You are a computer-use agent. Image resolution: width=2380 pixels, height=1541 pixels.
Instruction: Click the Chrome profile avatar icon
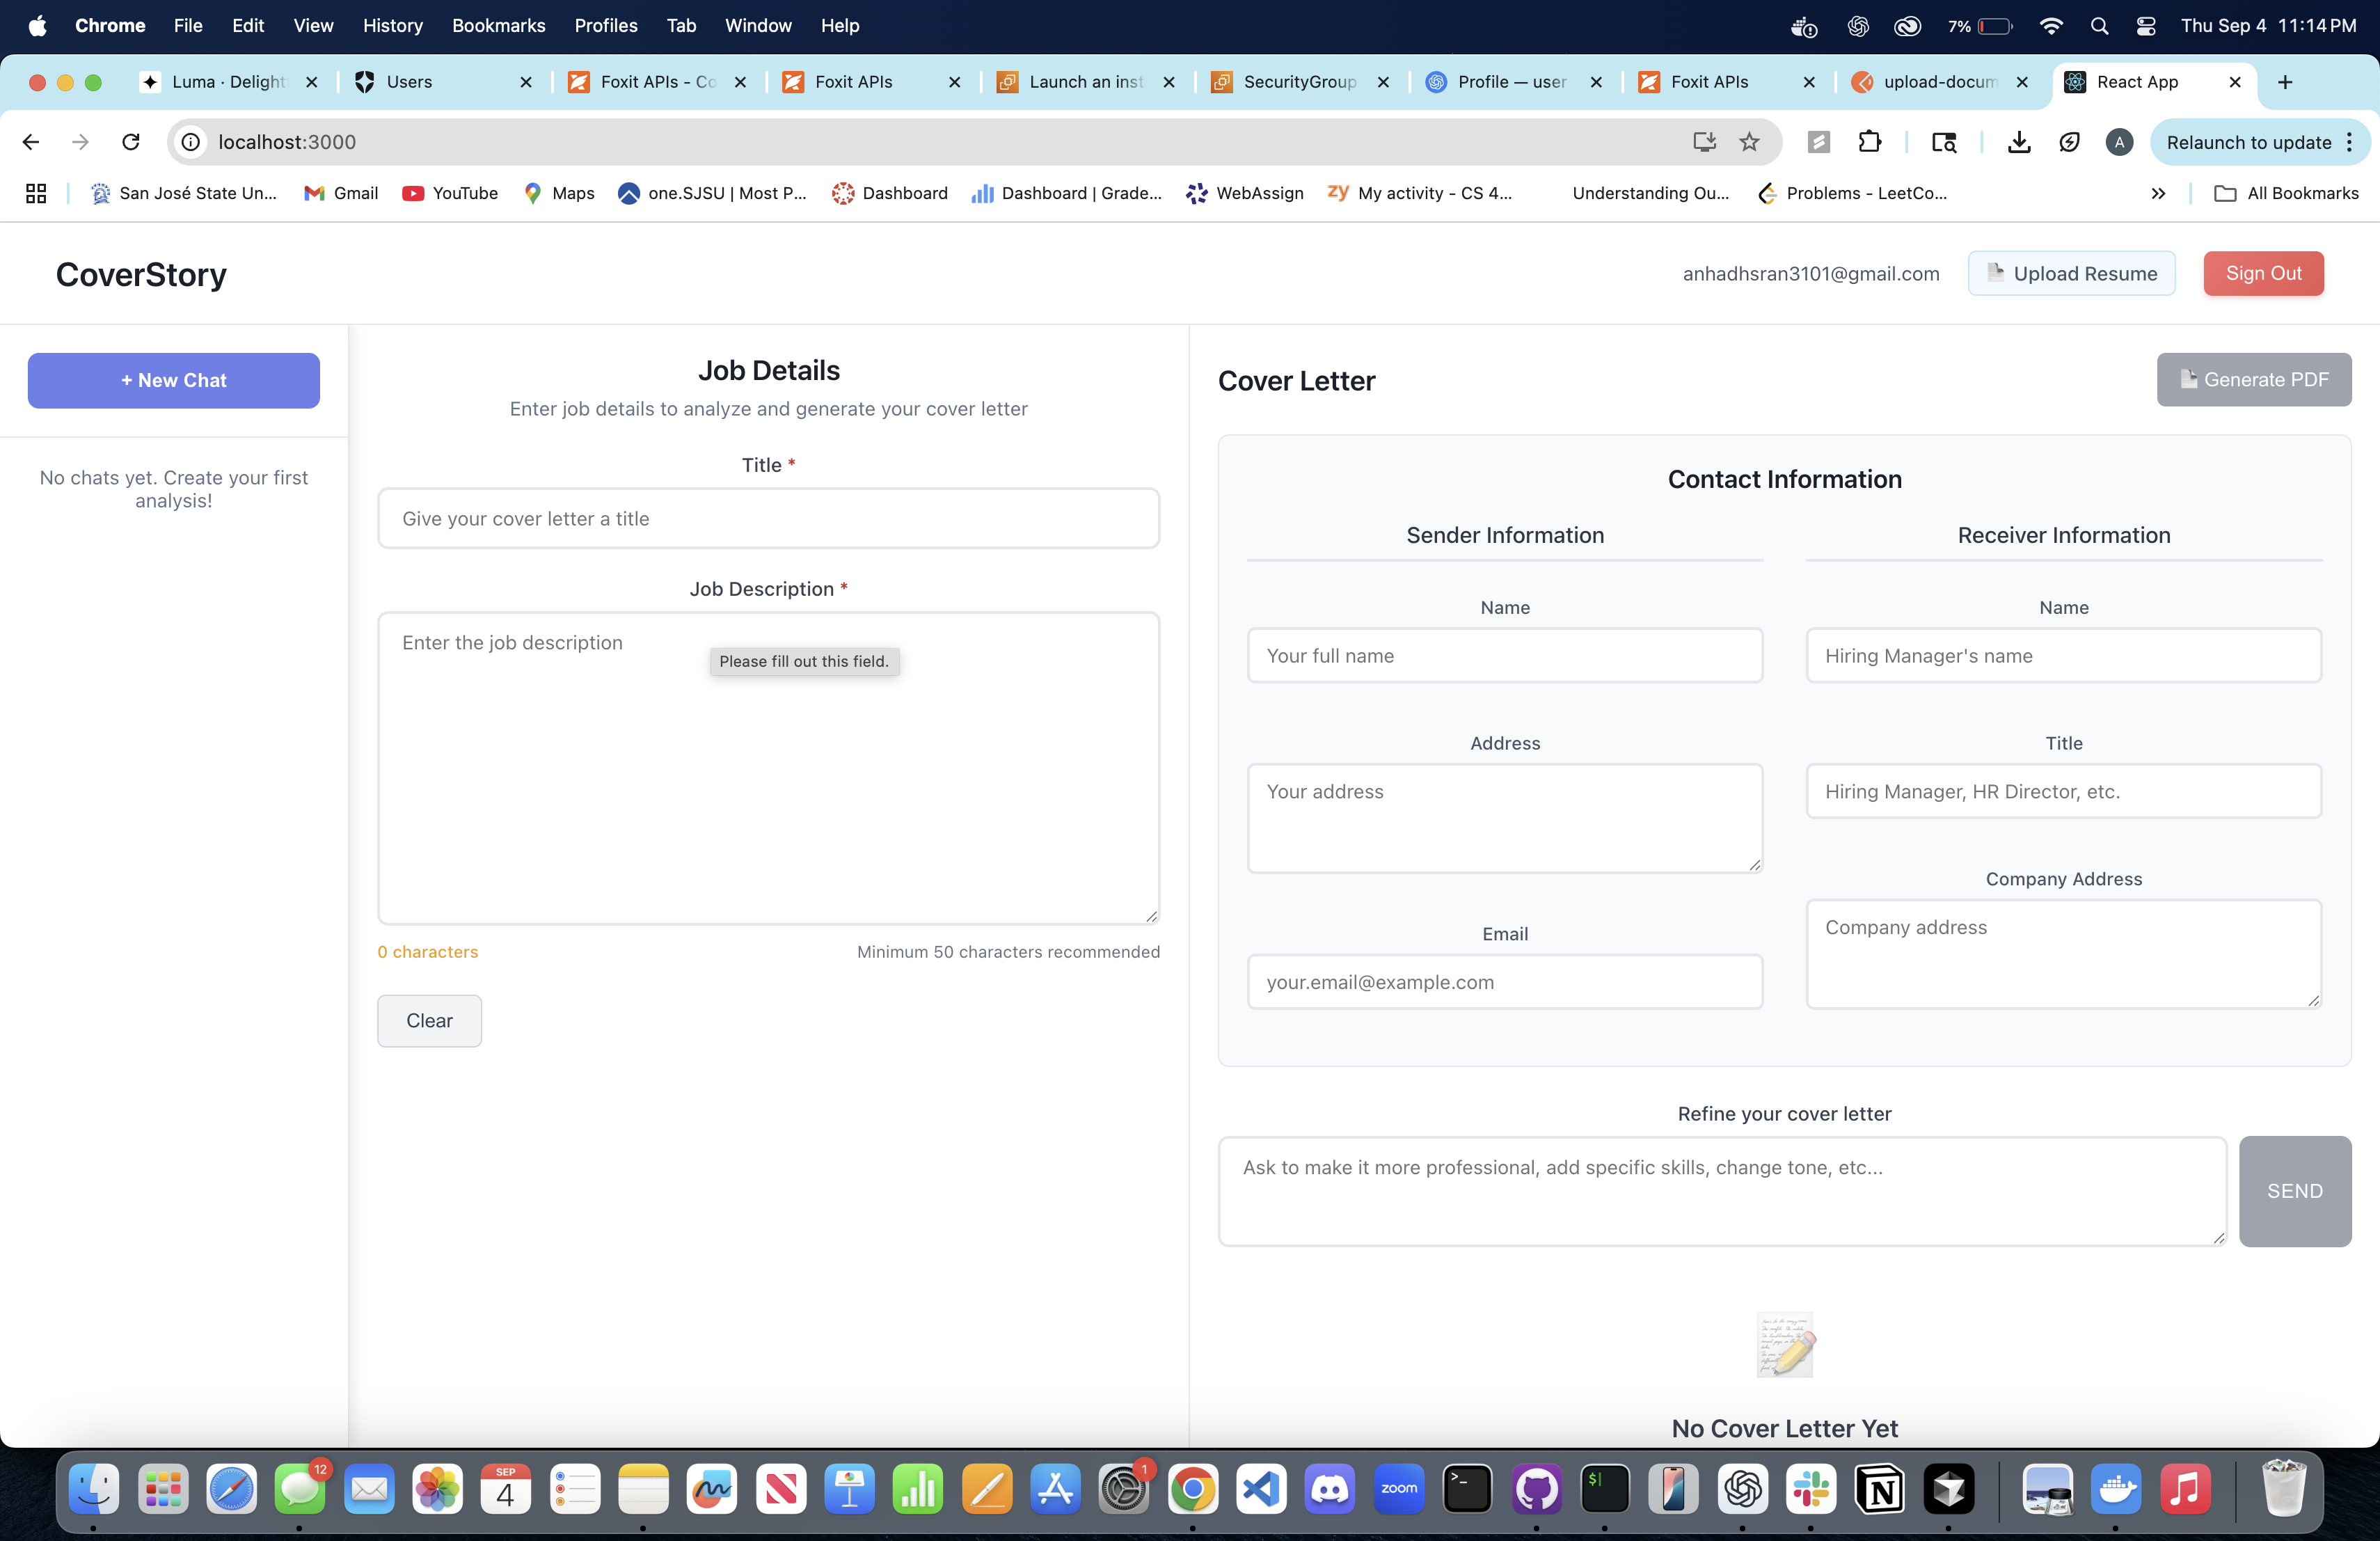[x=2119, y=142]
